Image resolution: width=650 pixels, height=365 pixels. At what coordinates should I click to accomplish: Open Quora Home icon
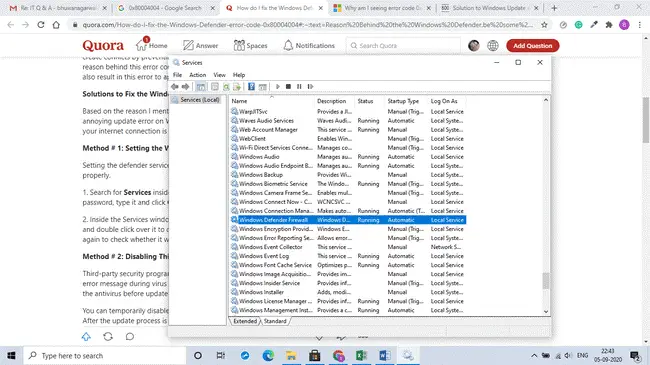coord(152,45)
